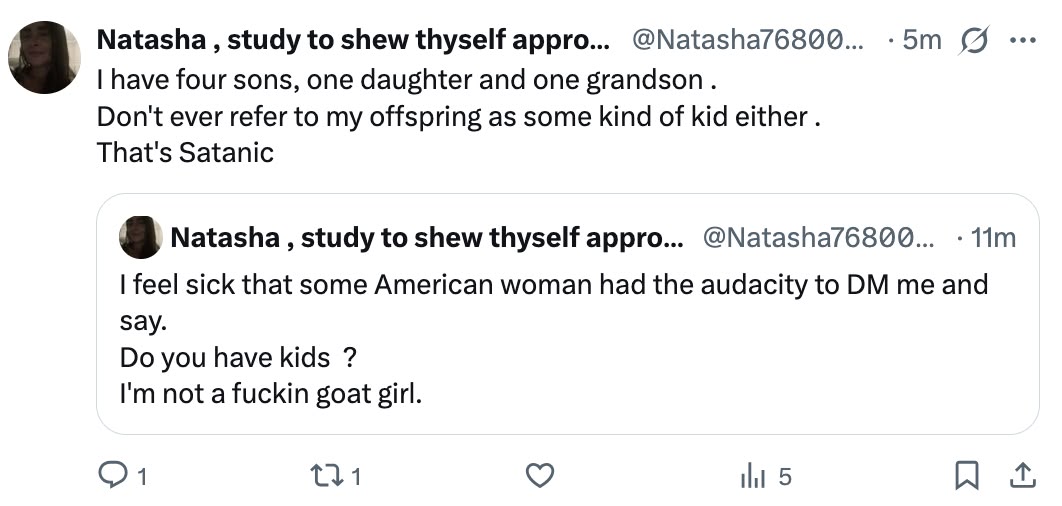The height and width of the screenshot is (506, 1062).
Task: Click the Grok explain slashed-circle icon
Action: point(975,40)
